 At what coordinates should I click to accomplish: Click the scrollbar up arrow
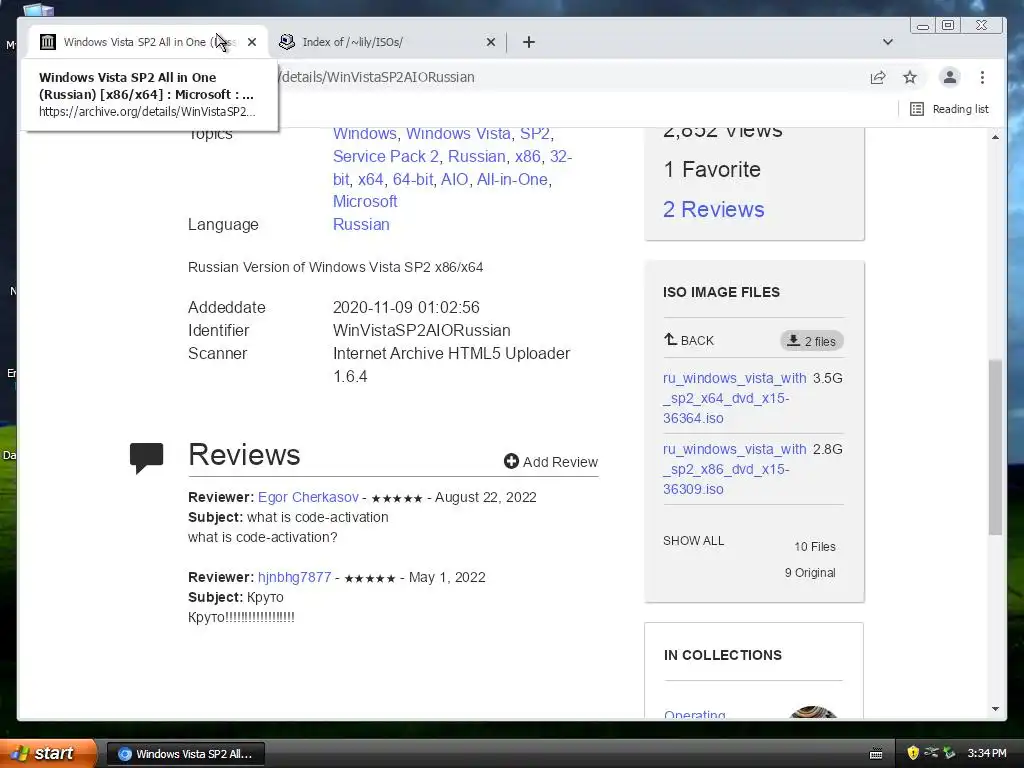[995, 137]
